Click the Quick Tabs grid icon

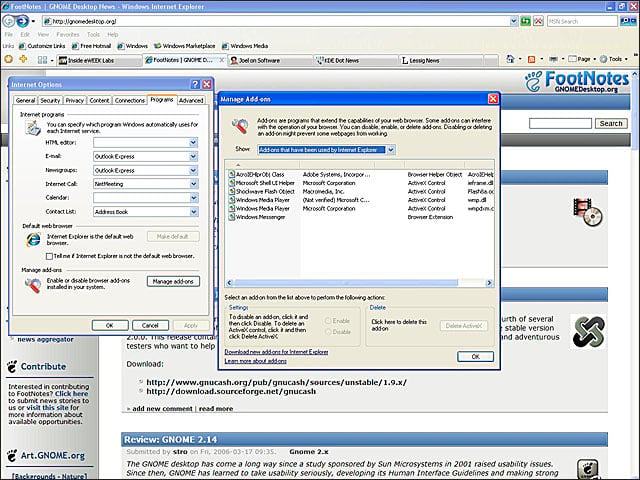(42, 60)
